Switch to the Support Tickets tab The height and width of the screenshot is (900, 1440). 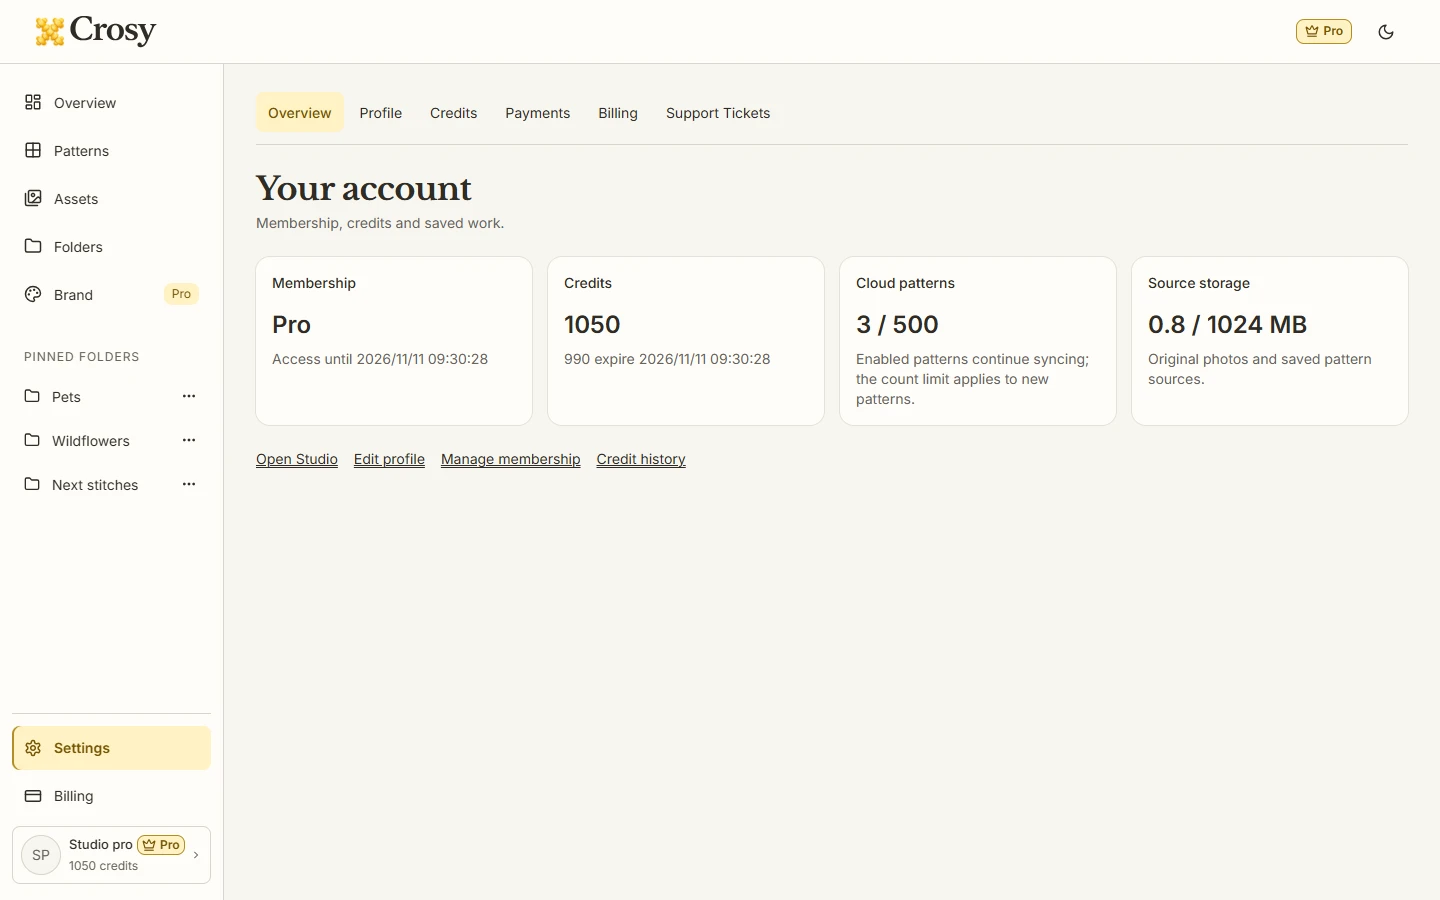tap(718, 113)
